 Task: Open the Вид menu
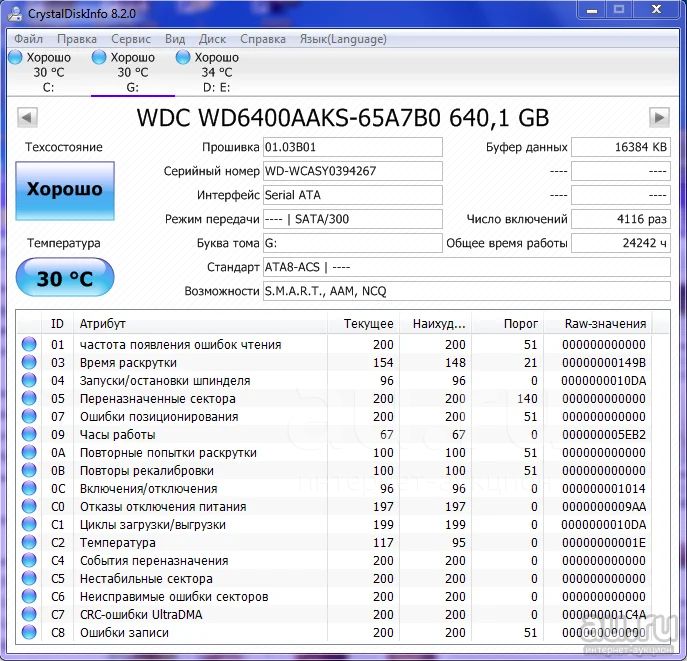(x=175, y=39)
